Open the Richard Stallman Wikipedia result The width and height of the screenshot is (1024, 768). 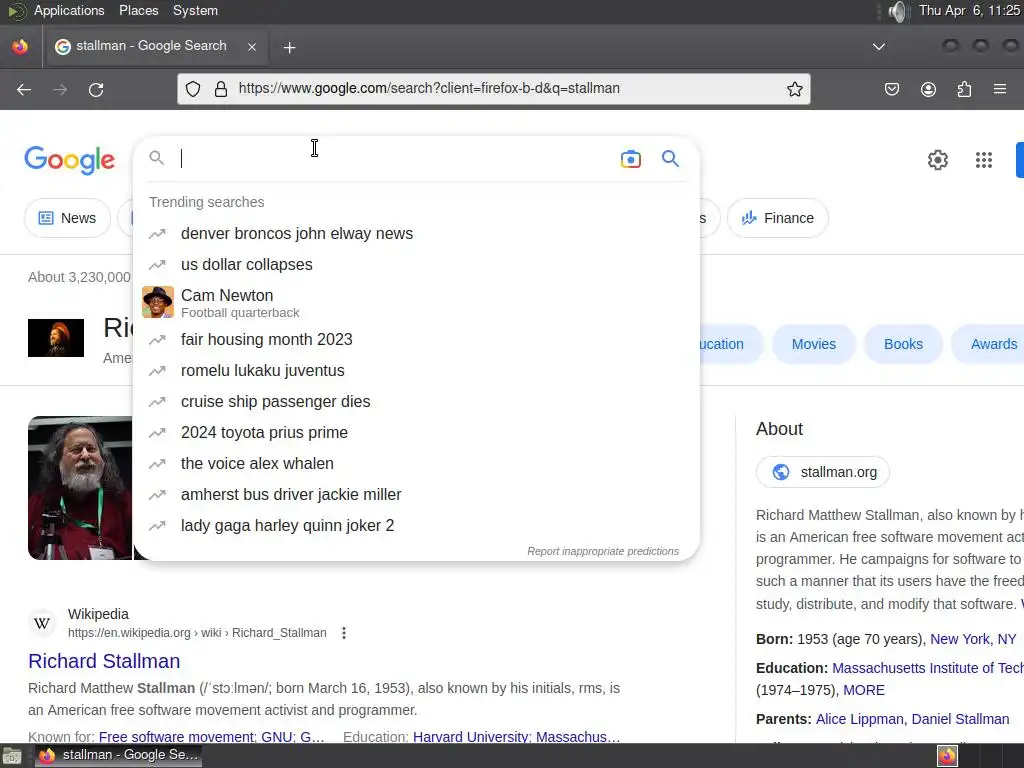pyautogui.click(x=104, y=661)
